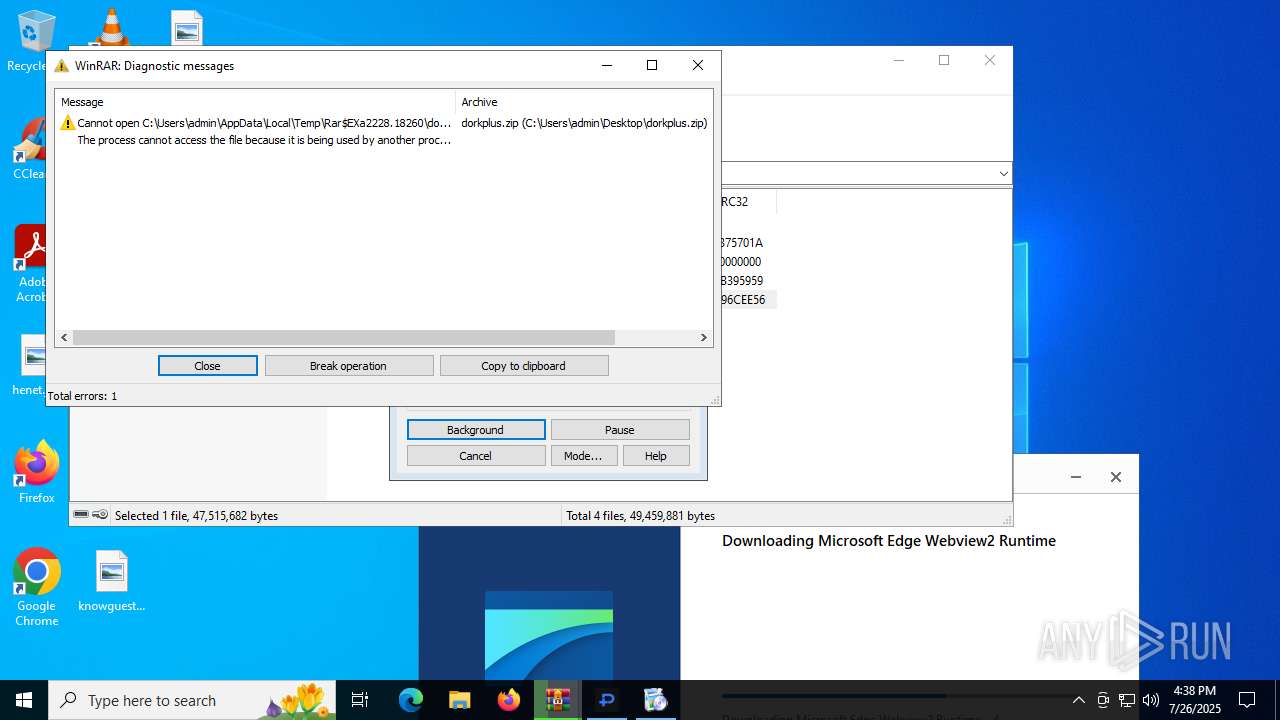Open the CCleaner desktop shortcut
1280x720 pixels.
(x=28, y=150)
